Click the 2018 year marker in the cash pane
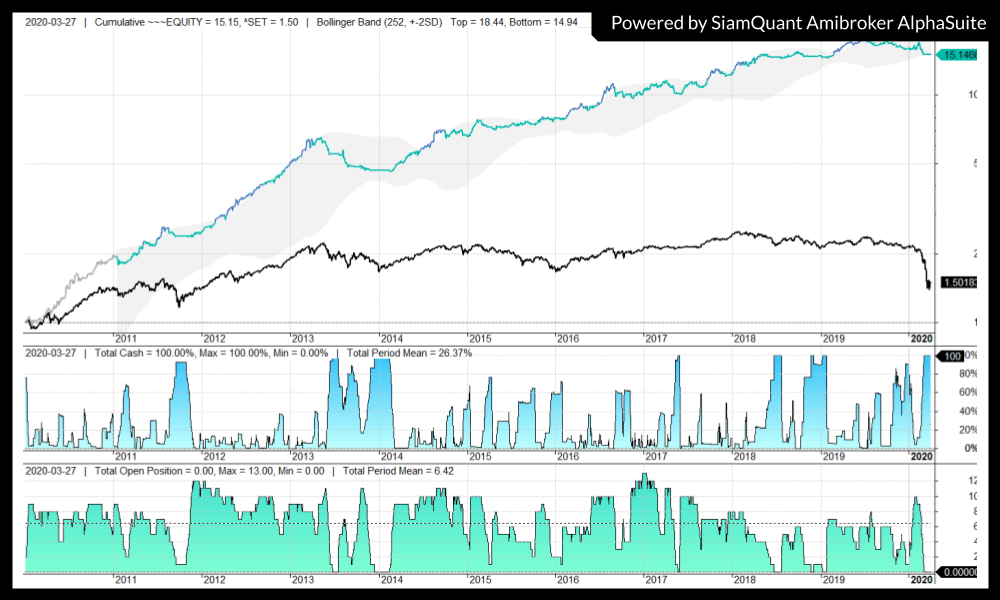Image resolution: width=1000 pixels, height=600 pixels. (745, 456)
